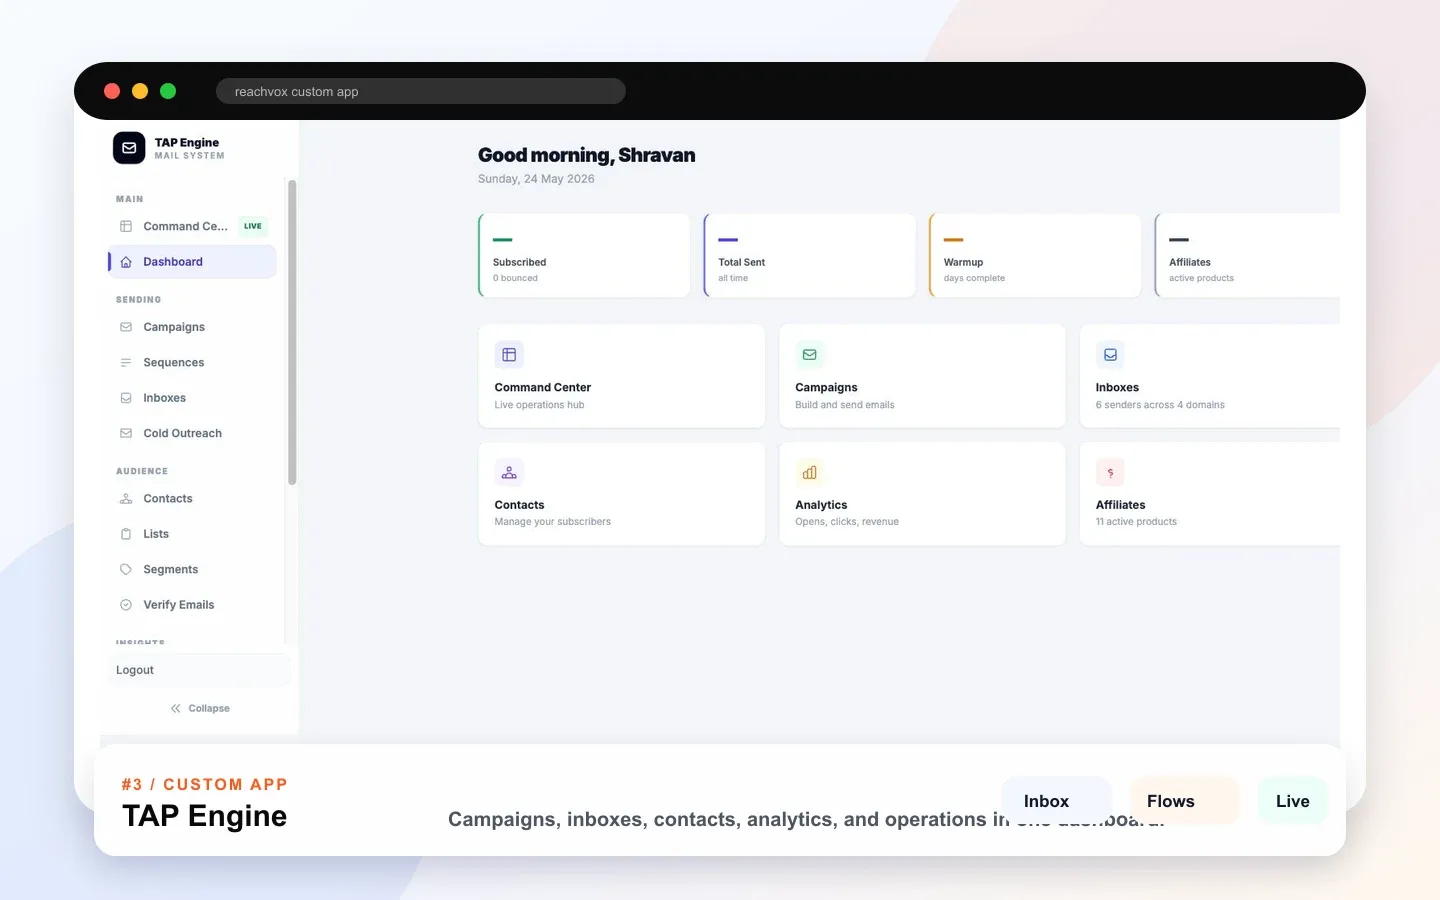Screen dimensions: 1440x900
Task: Open the Command Center live operations card
Action: tap(622, 376)
